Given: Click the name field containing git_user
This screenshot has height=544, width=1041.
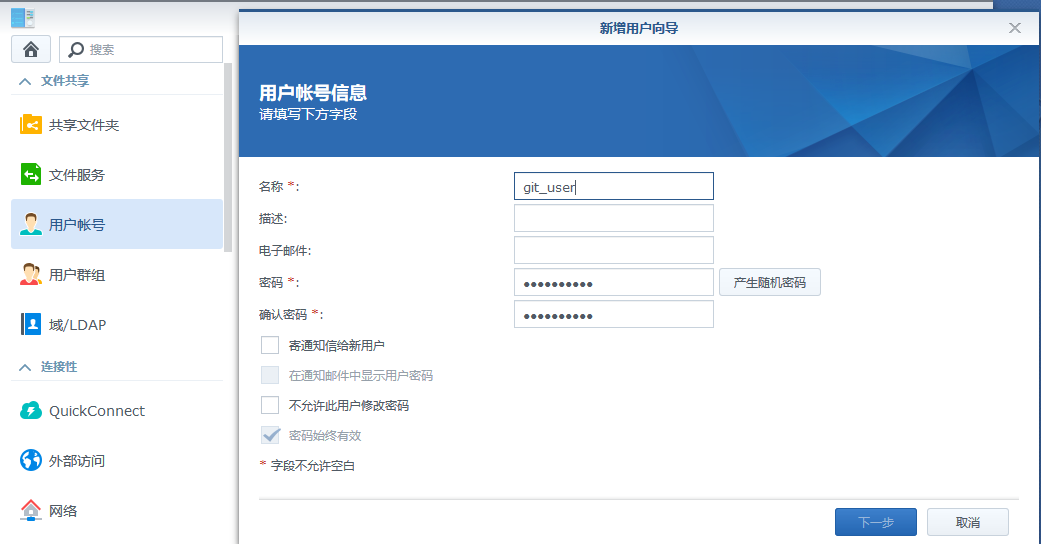Looking at the screenshot, I should [613, 186].
